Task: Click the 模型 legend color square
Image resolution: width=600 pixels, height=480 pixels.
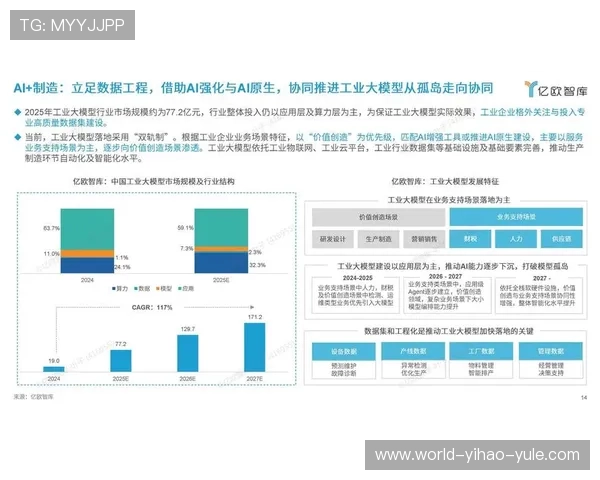Action: tap(158, 289)
